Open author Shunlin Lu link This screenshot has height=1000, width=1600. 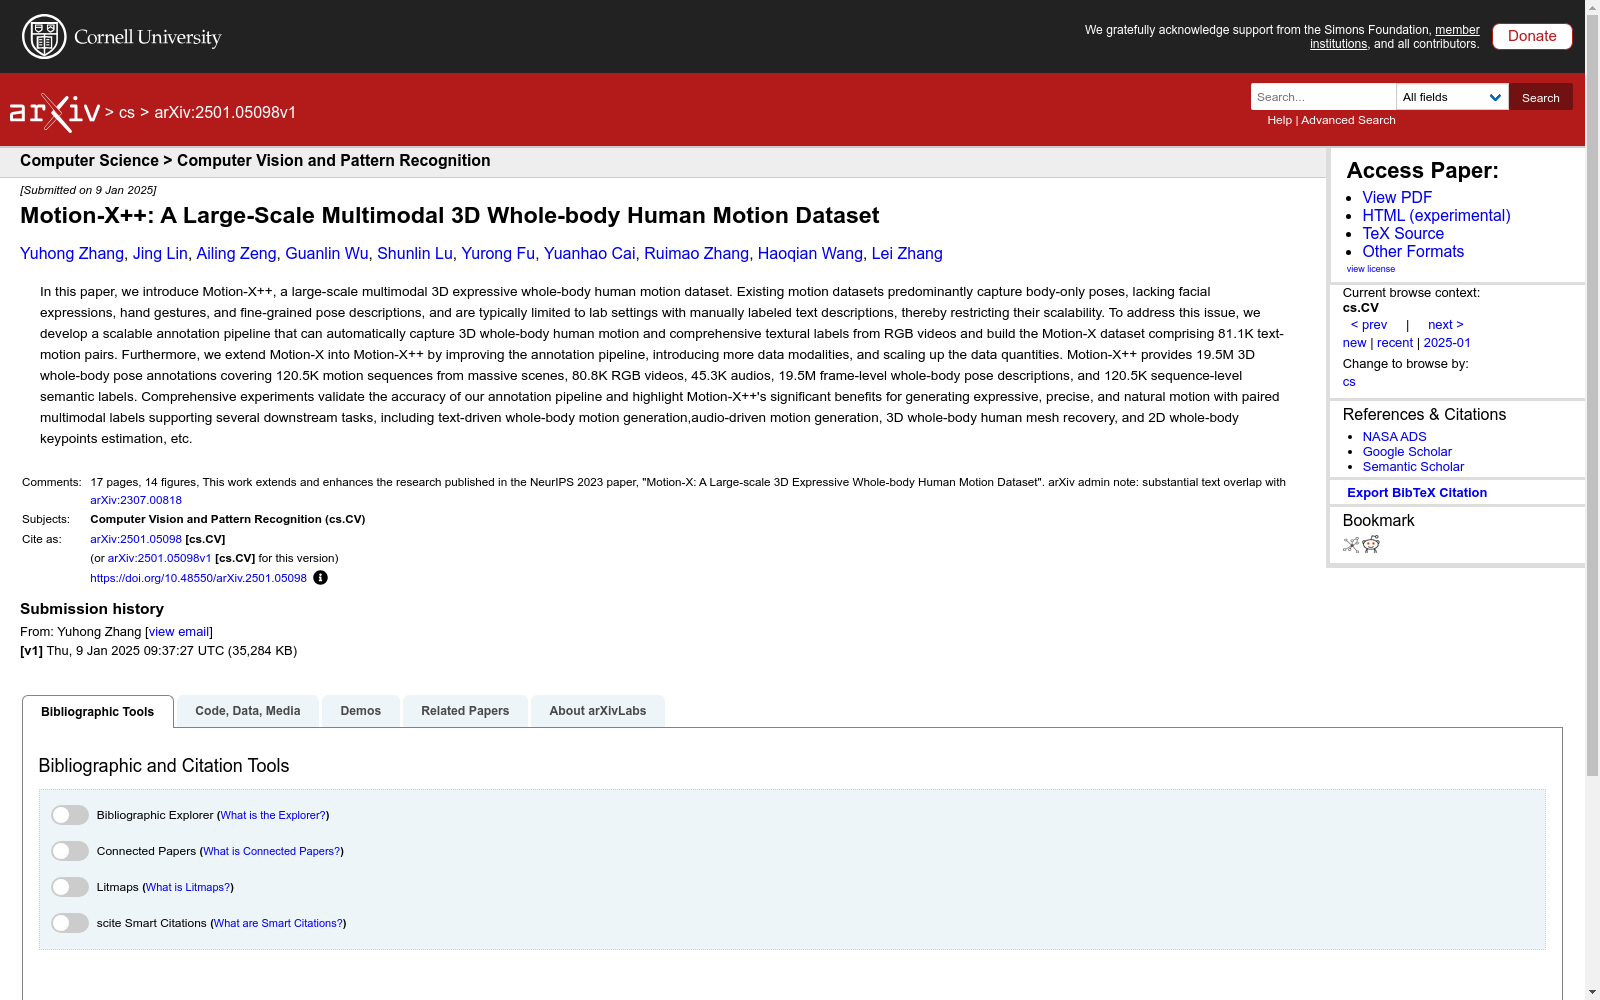click(415, 254)
